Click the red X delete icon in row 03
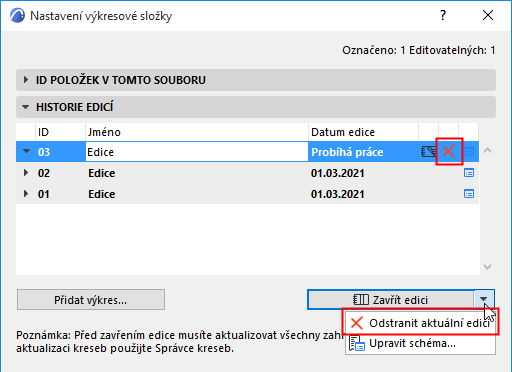The width and height of the screenshot is (512, 372). [x=449, y=152]
